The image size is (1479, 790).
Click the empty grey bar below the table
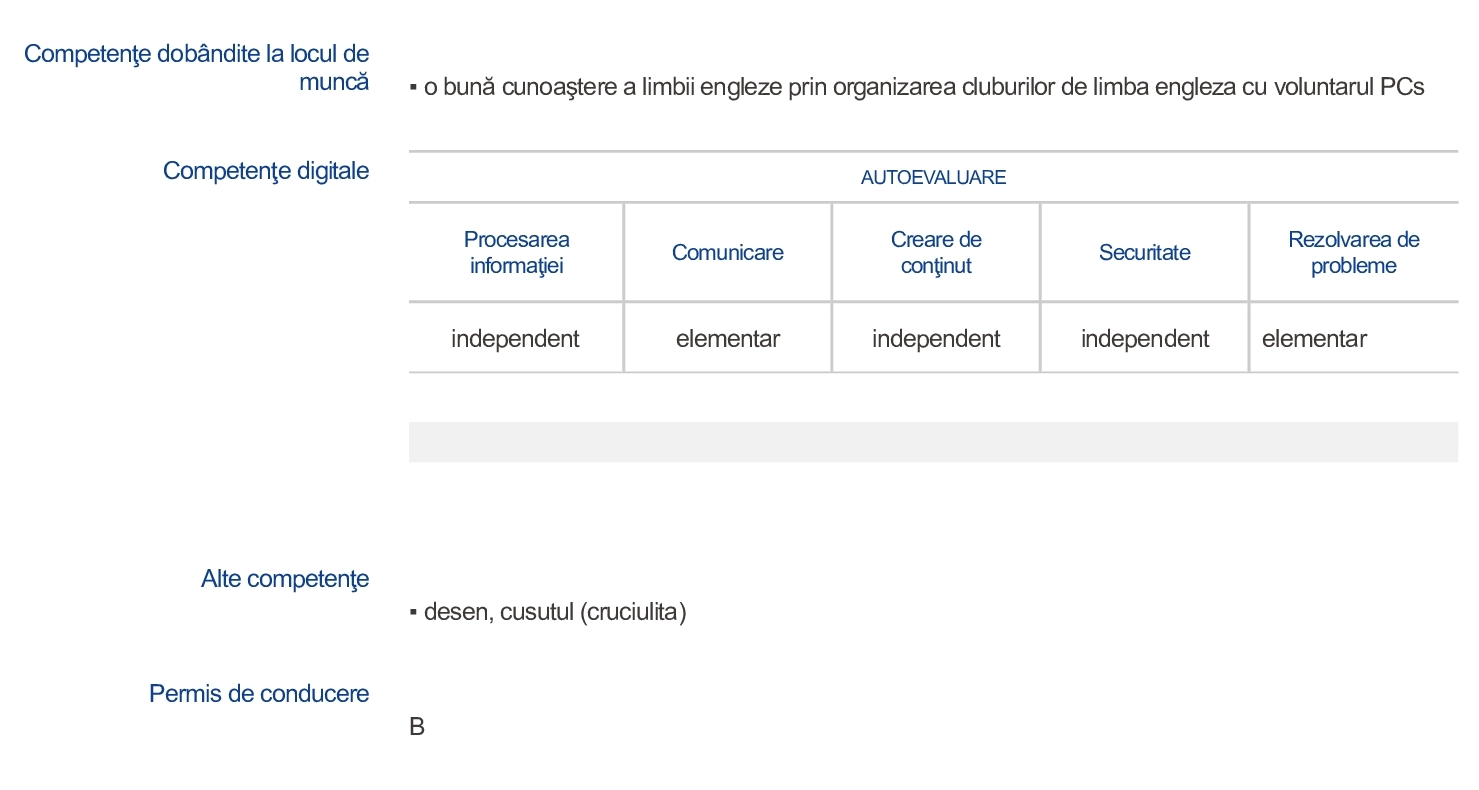point(933,442)
